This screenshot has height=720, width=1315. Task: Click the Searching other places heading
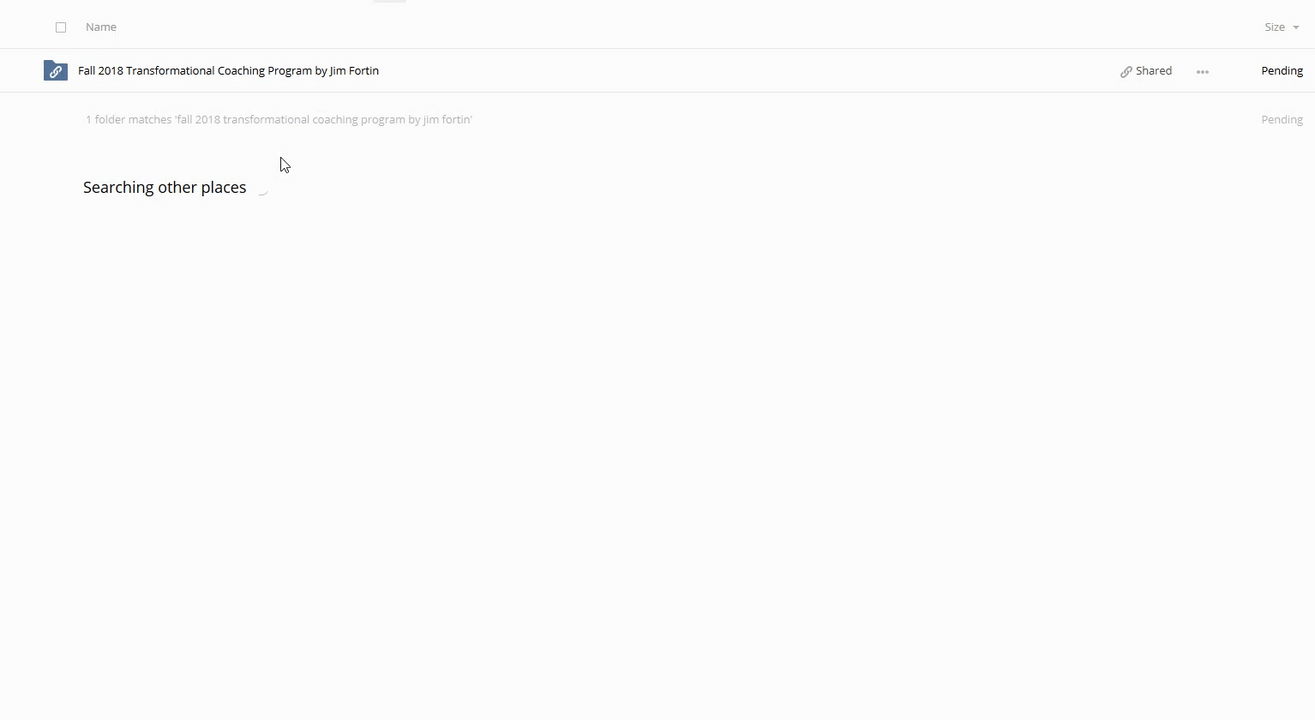[x=164, y=188]
